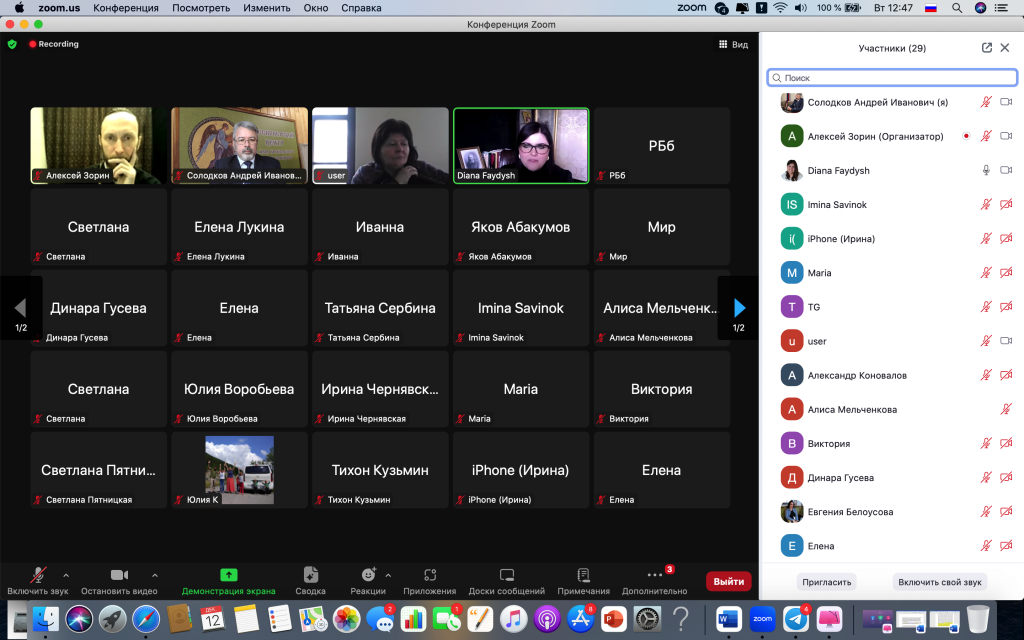Expand video options arrow beside Остановить видео
The height and width of the screenshot is (640, 1024).
point(155,575)
